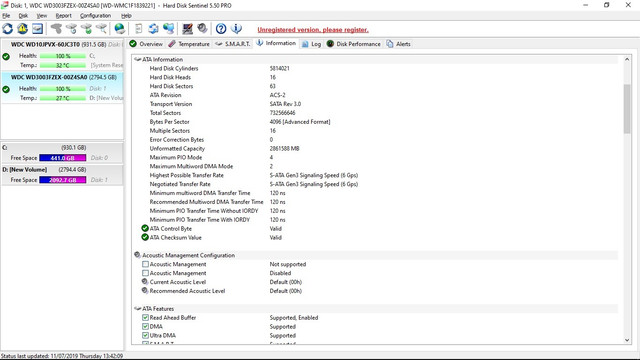Switch to the S.M.A.R.T. tab
640x360 pixels.
233,44
